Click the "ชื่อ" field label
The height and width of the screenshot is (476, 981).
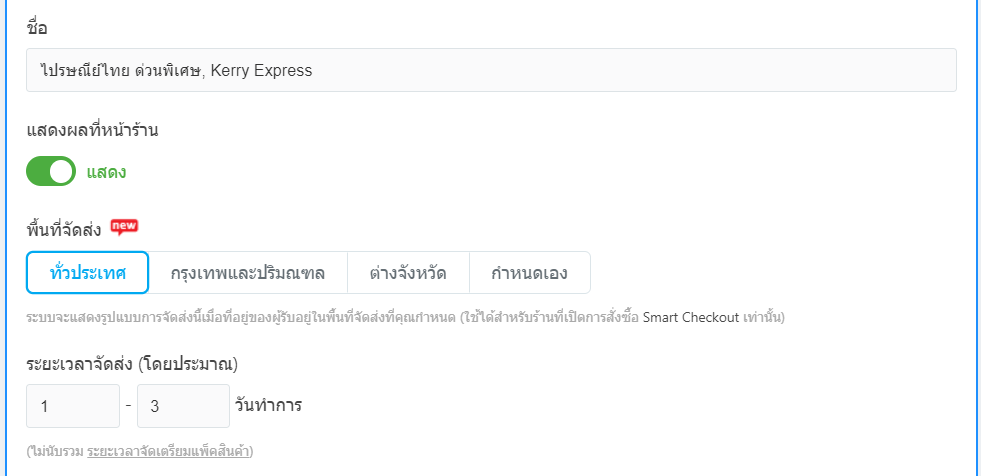pyautogui.click(x=37, y=27)
